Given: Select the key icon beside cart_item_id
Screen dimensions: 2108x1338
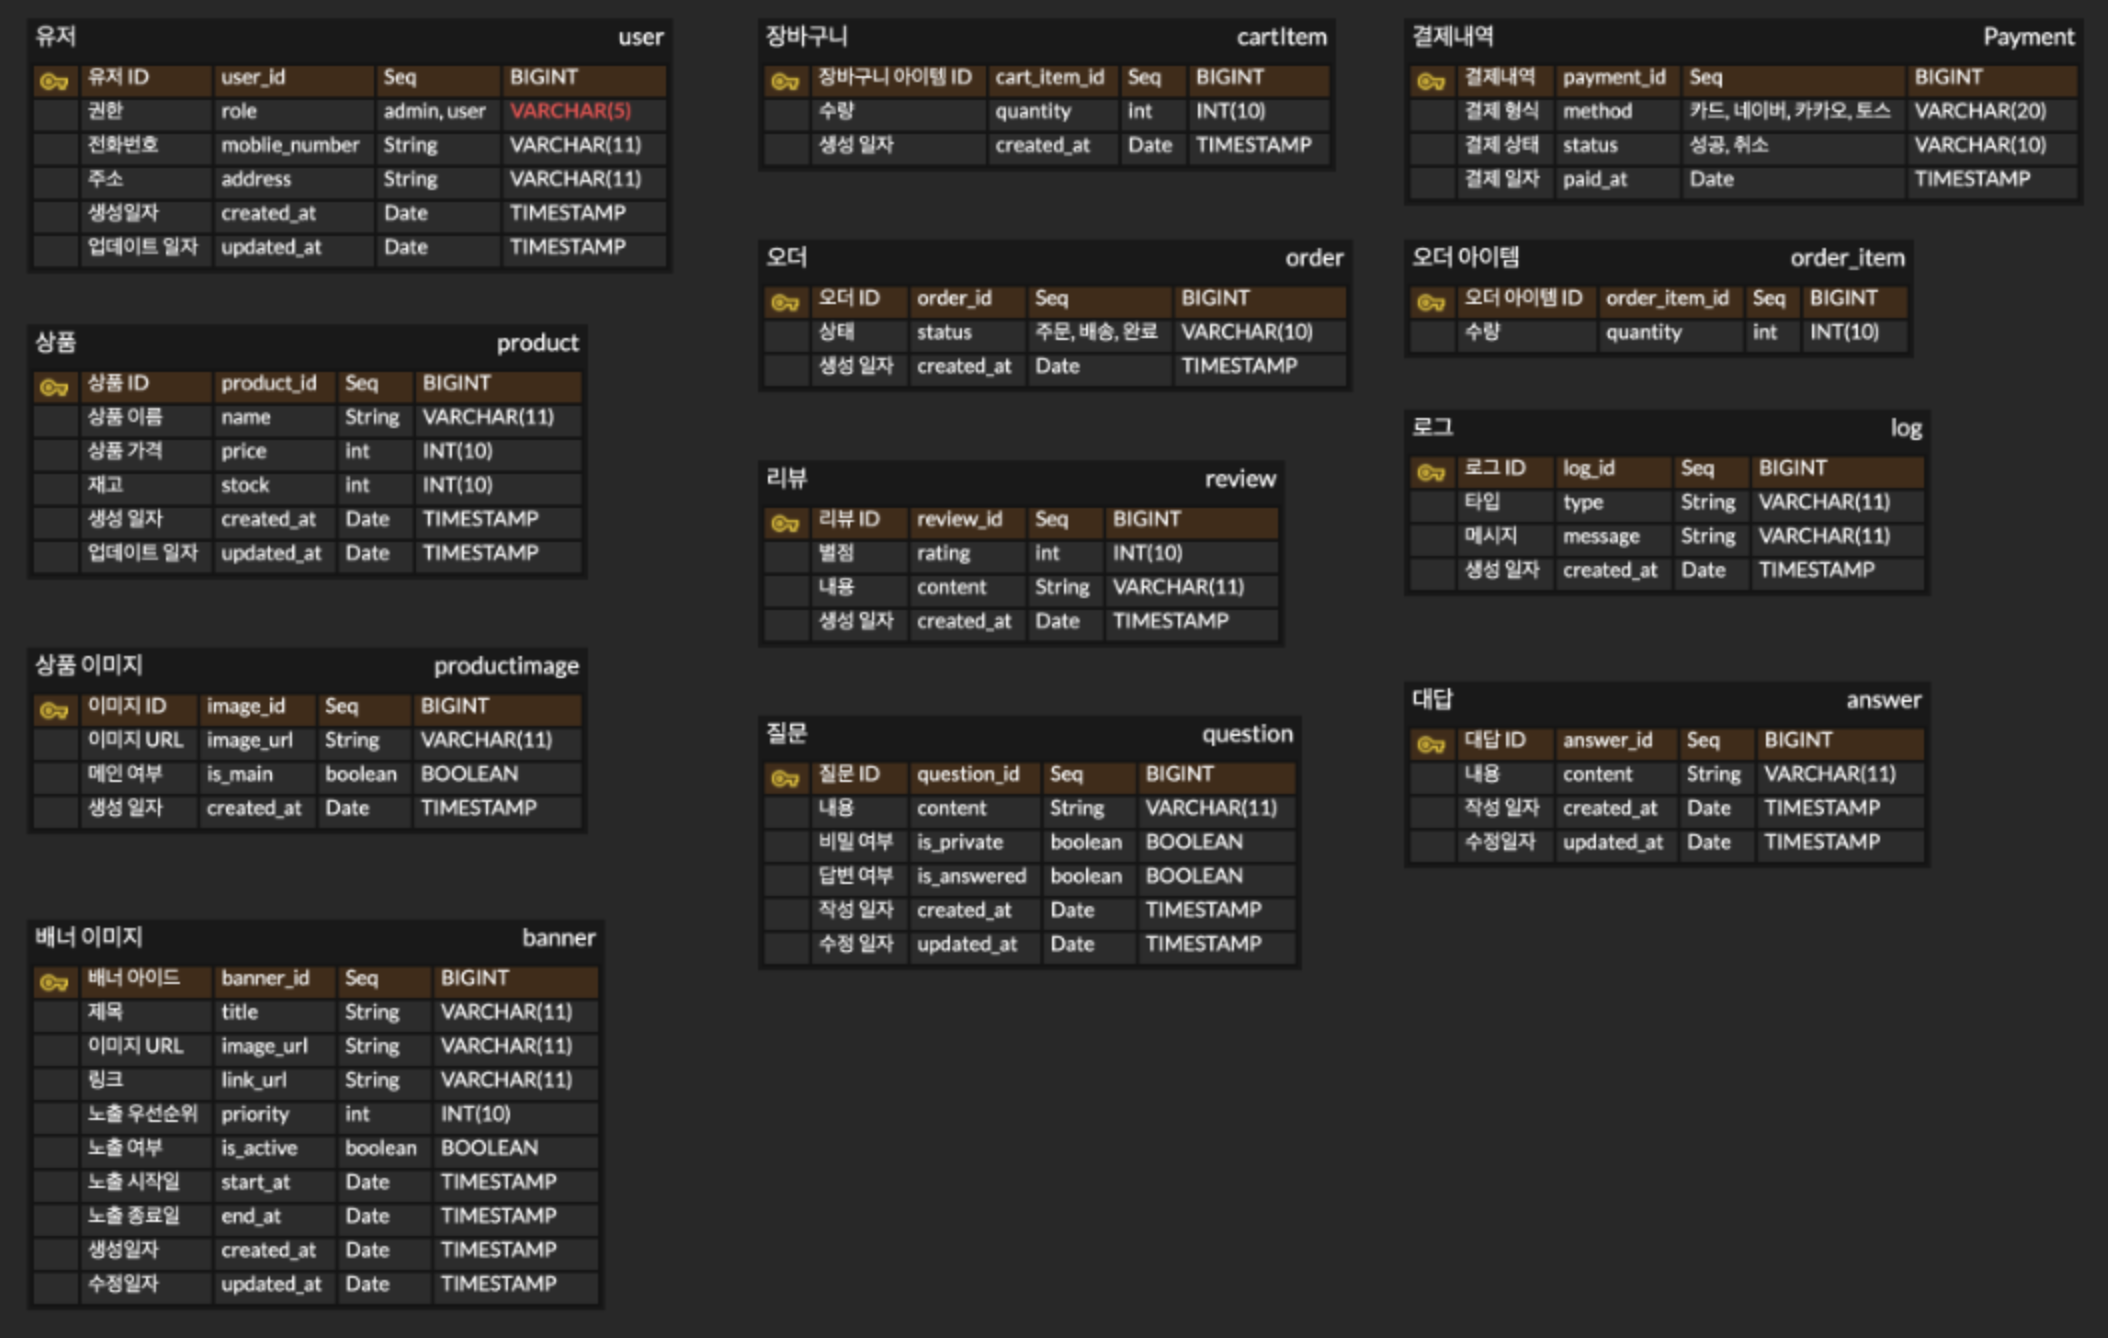Looking at the screenshot, I should (x=785, y=81).
